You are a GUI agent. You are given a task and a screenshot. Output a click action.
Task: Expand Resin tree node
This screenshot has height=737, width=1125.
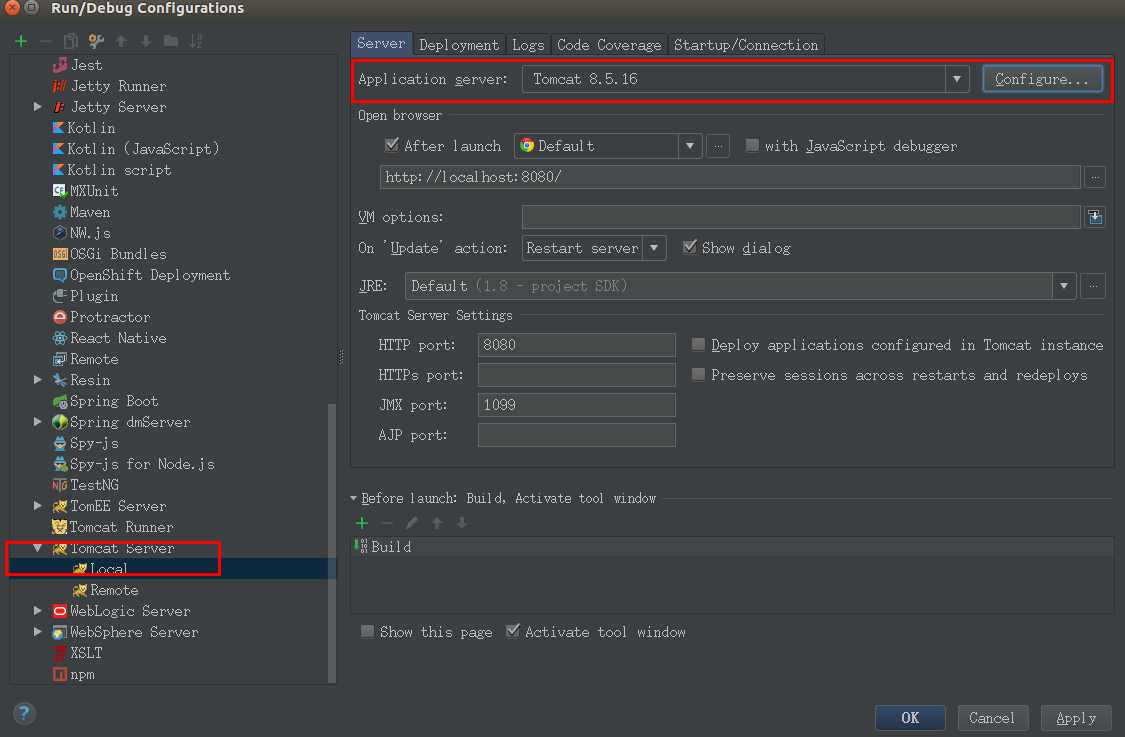tap(37, 380)
